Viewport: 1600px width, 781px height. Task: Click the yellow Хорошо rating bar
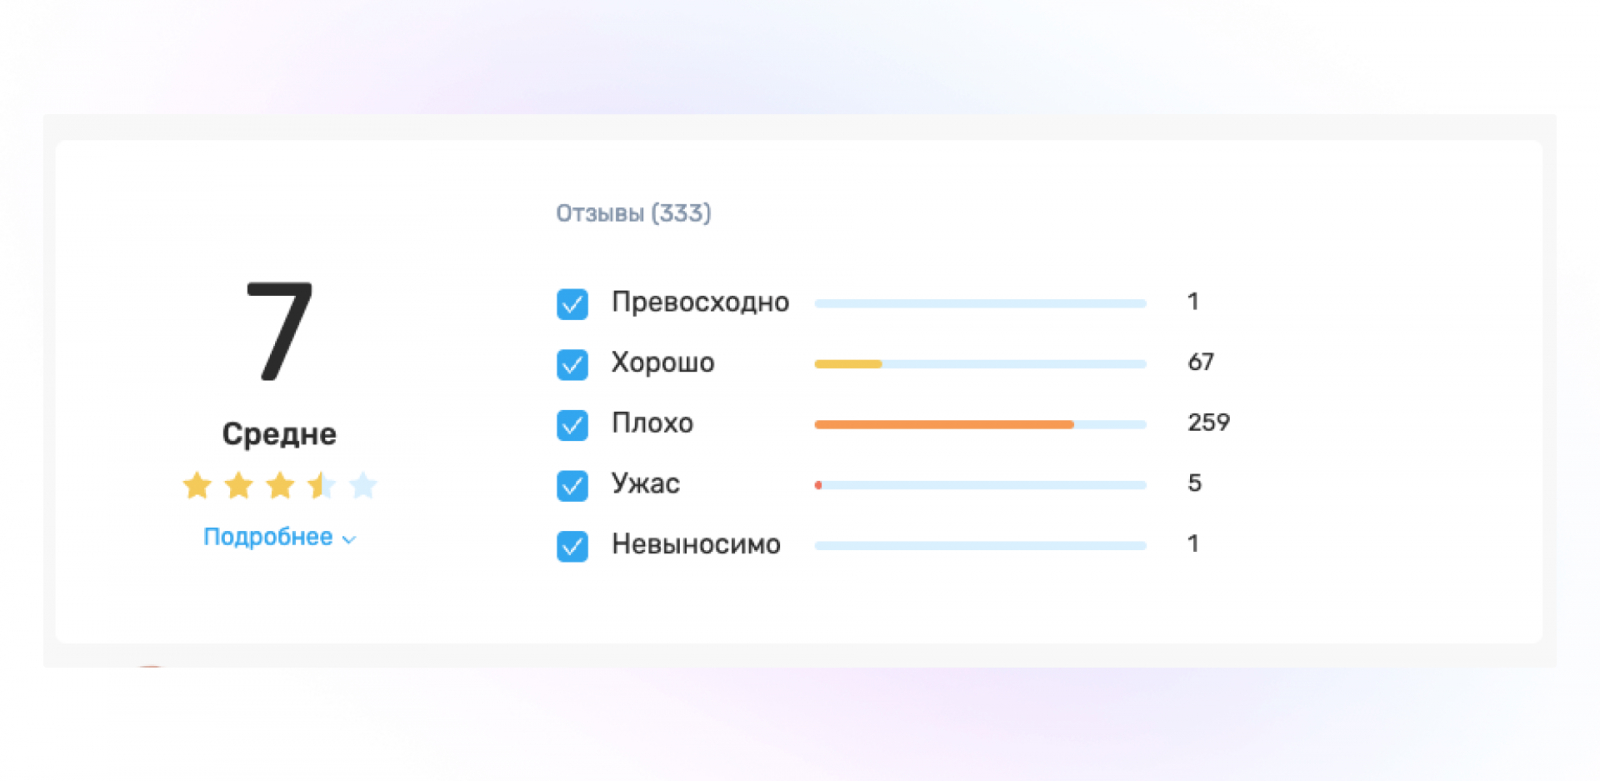tap(848, 364)
